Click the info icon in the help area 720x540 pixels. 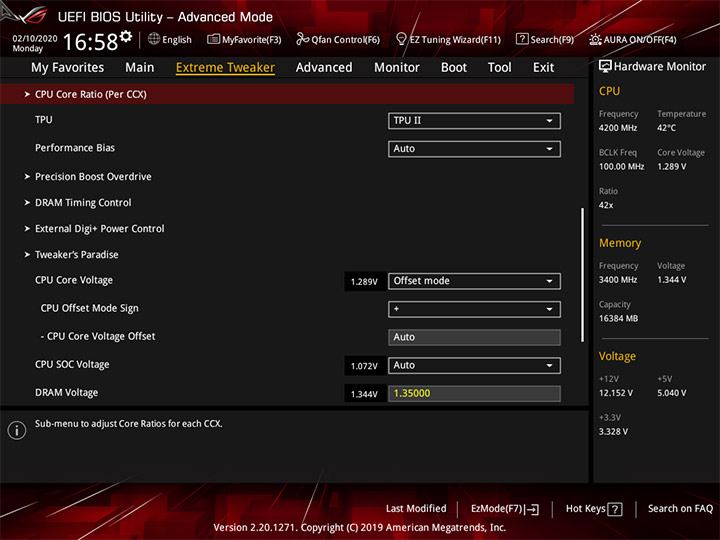(17, 430)
